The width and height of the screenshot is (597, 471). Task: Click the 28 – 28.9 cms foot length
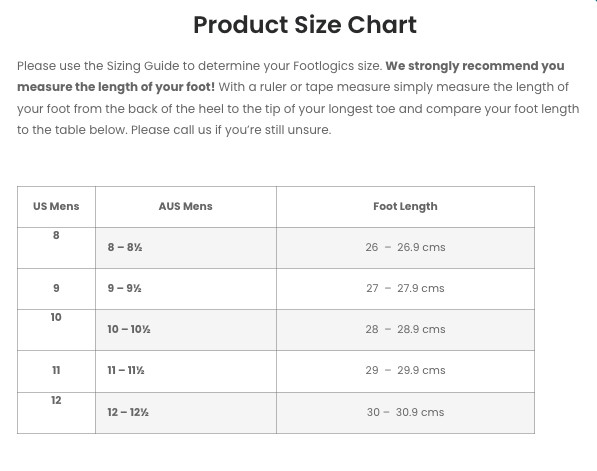(x=405, y=330)
